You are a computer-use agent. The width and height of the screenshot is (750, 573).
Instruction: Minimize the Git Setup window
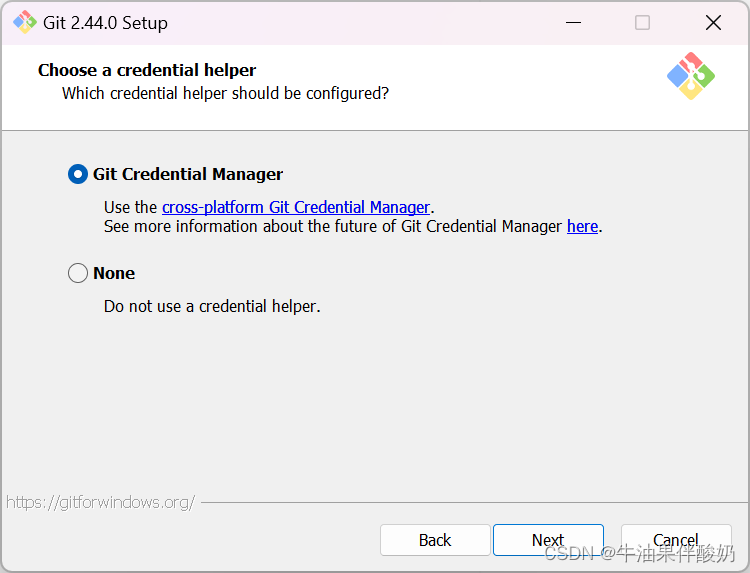click(573, 22)
